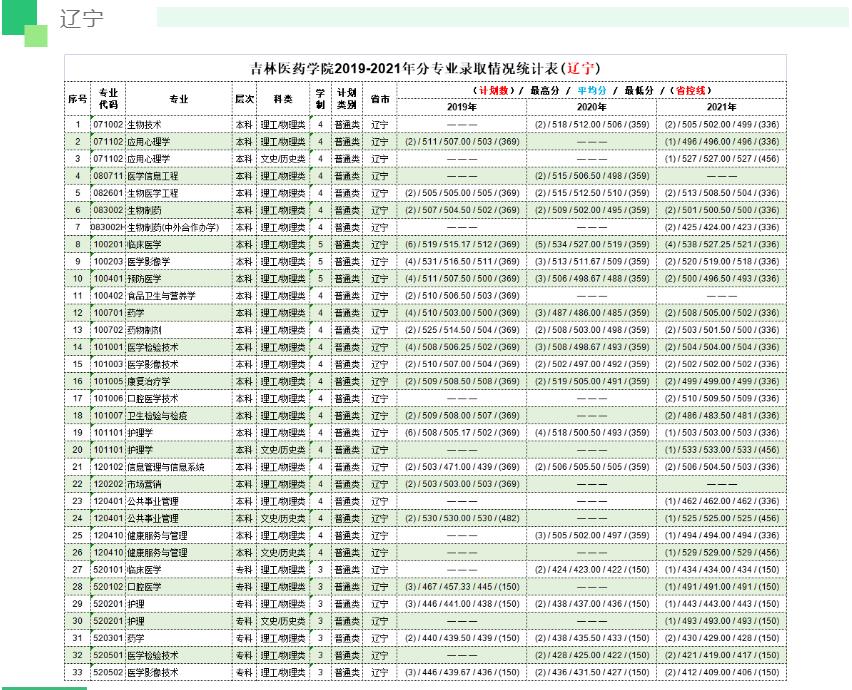Click the red 计划数 legend label
The image size is (852, 690).
493,91
